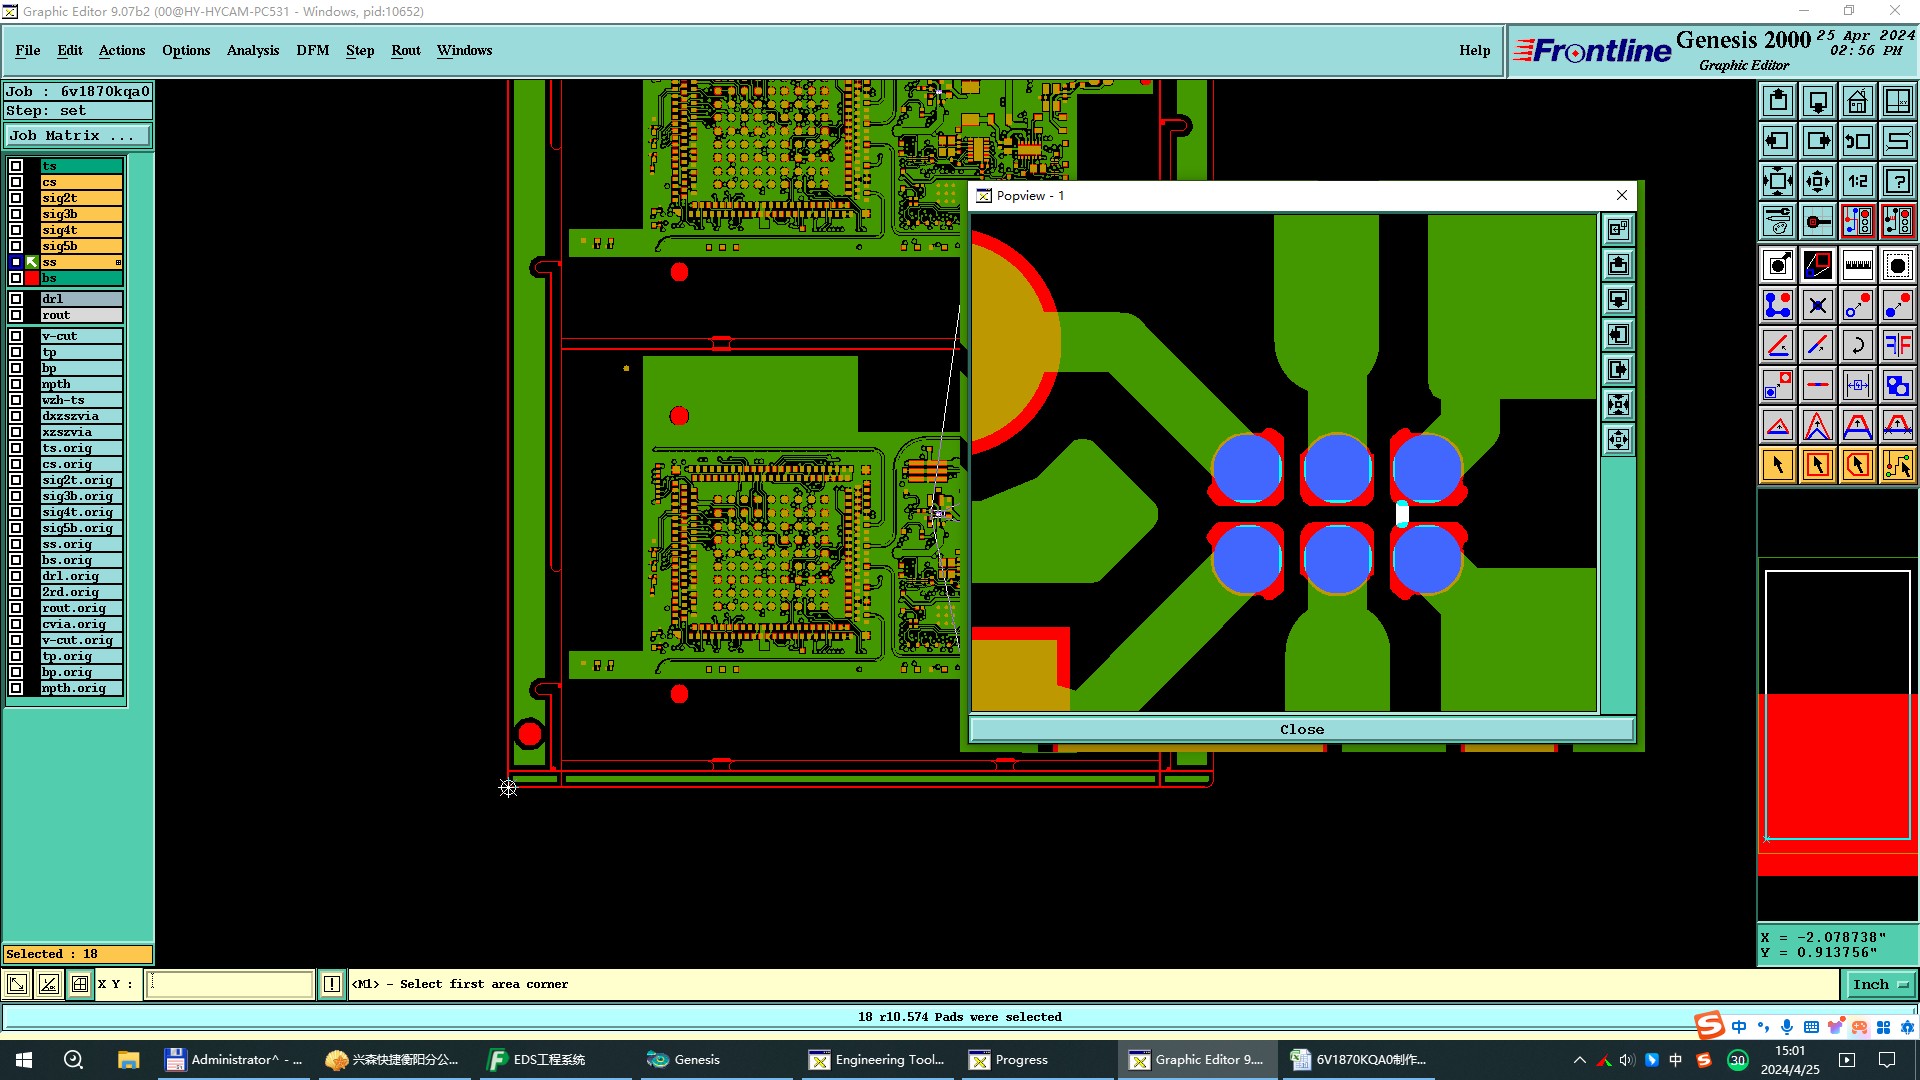
Task: Select the sig3b layer name
Action: [81, 214]
